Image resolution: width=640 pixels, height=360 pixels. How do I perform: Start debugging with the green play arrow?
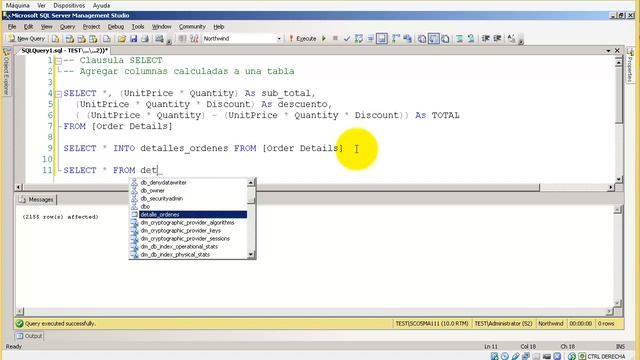[324, 38]
